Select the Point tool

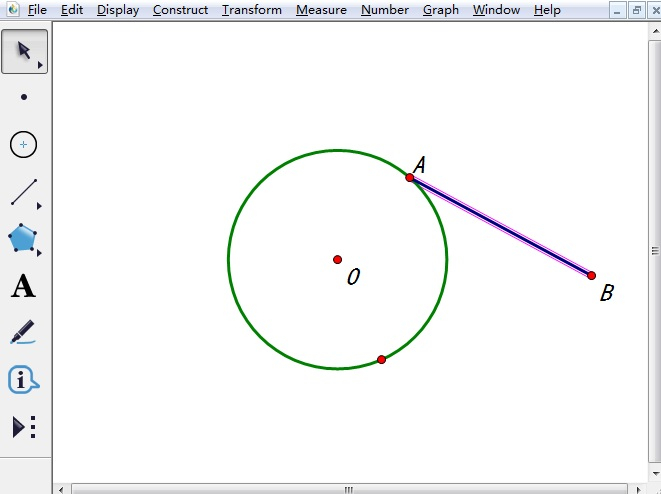point(24,98)
